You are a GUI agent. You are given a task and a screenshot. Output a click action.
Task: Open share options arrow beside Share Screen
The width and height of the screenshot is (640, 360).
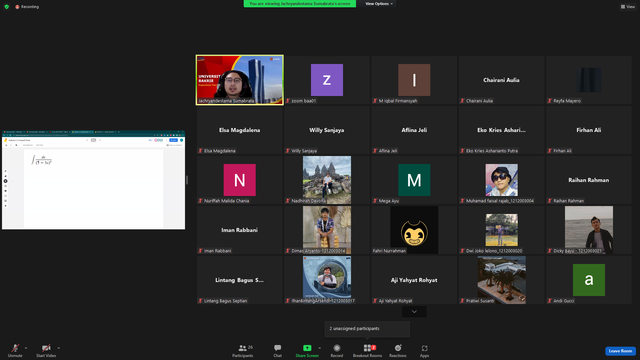tap(320, 348)
